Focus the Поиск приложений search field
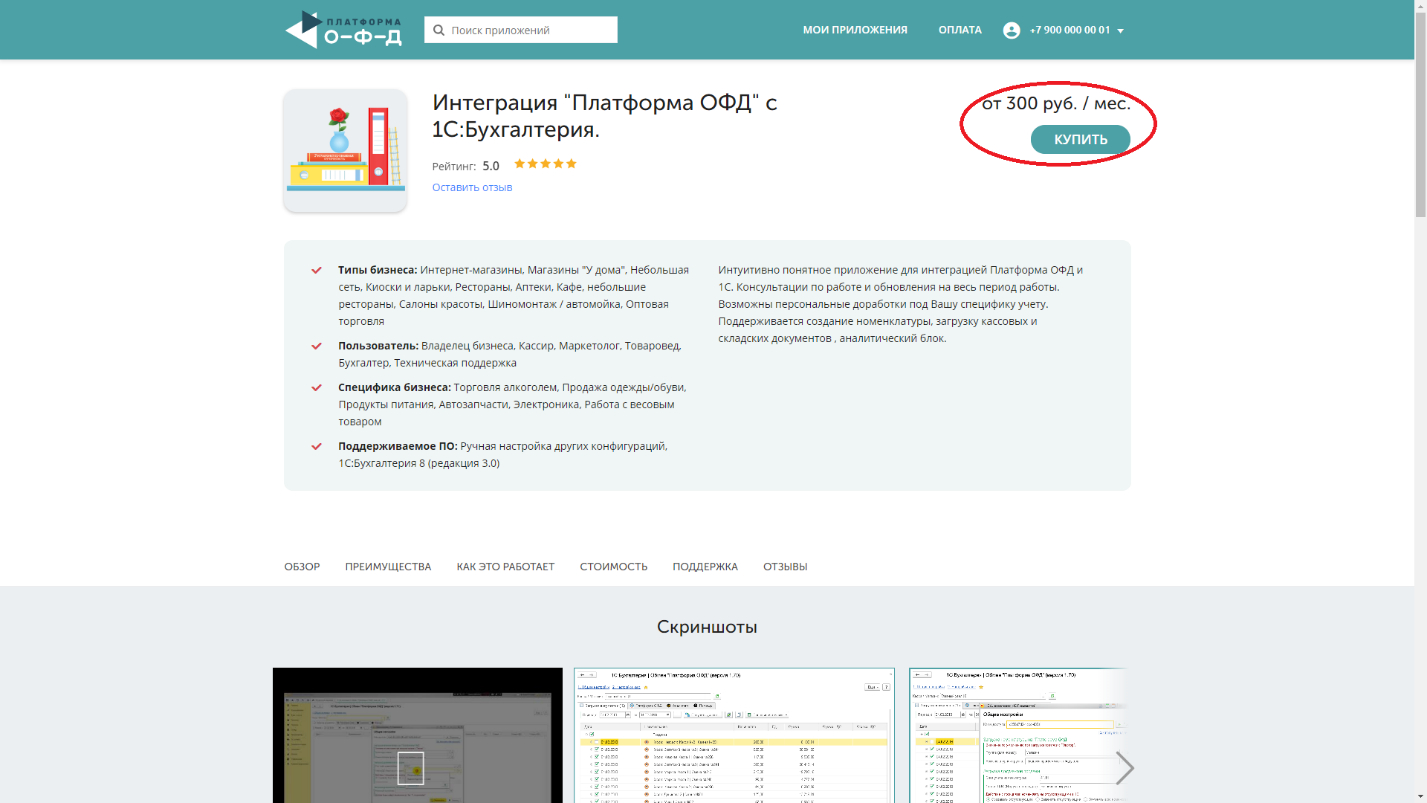Viewport: 1427px width, 803px height. point(521,30)
